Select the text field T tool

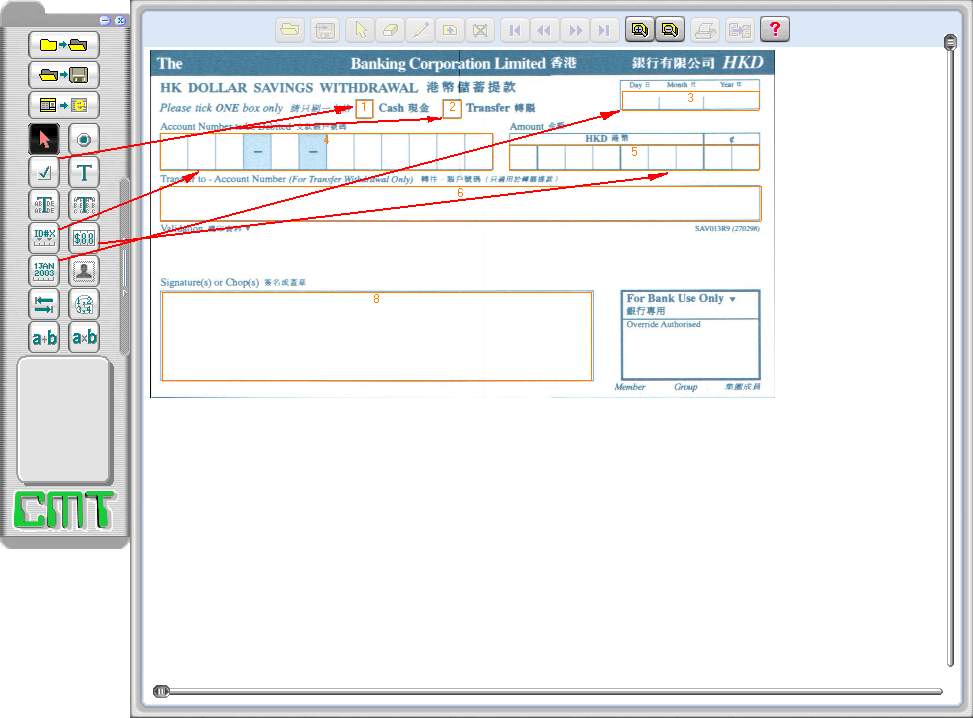click(x=84, y=173)
